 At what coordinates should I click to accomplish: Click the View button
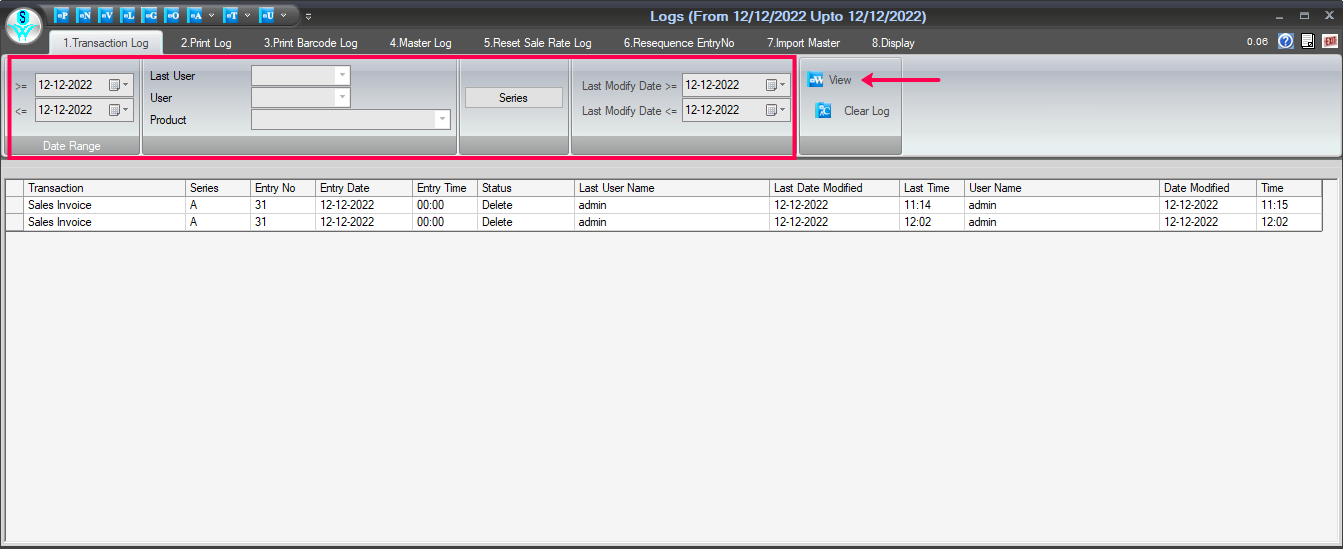[x=830, y=80]
